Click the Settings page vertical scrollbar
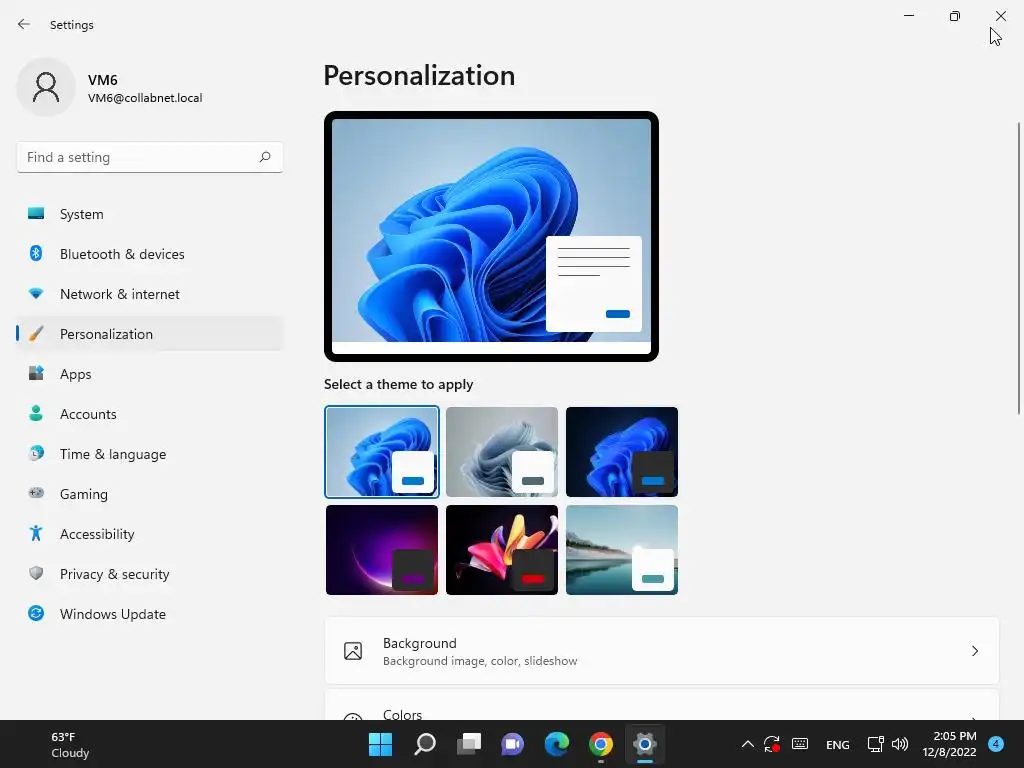The height and width of the screenshot is (768, 1024). click(x=1019, y=268)
